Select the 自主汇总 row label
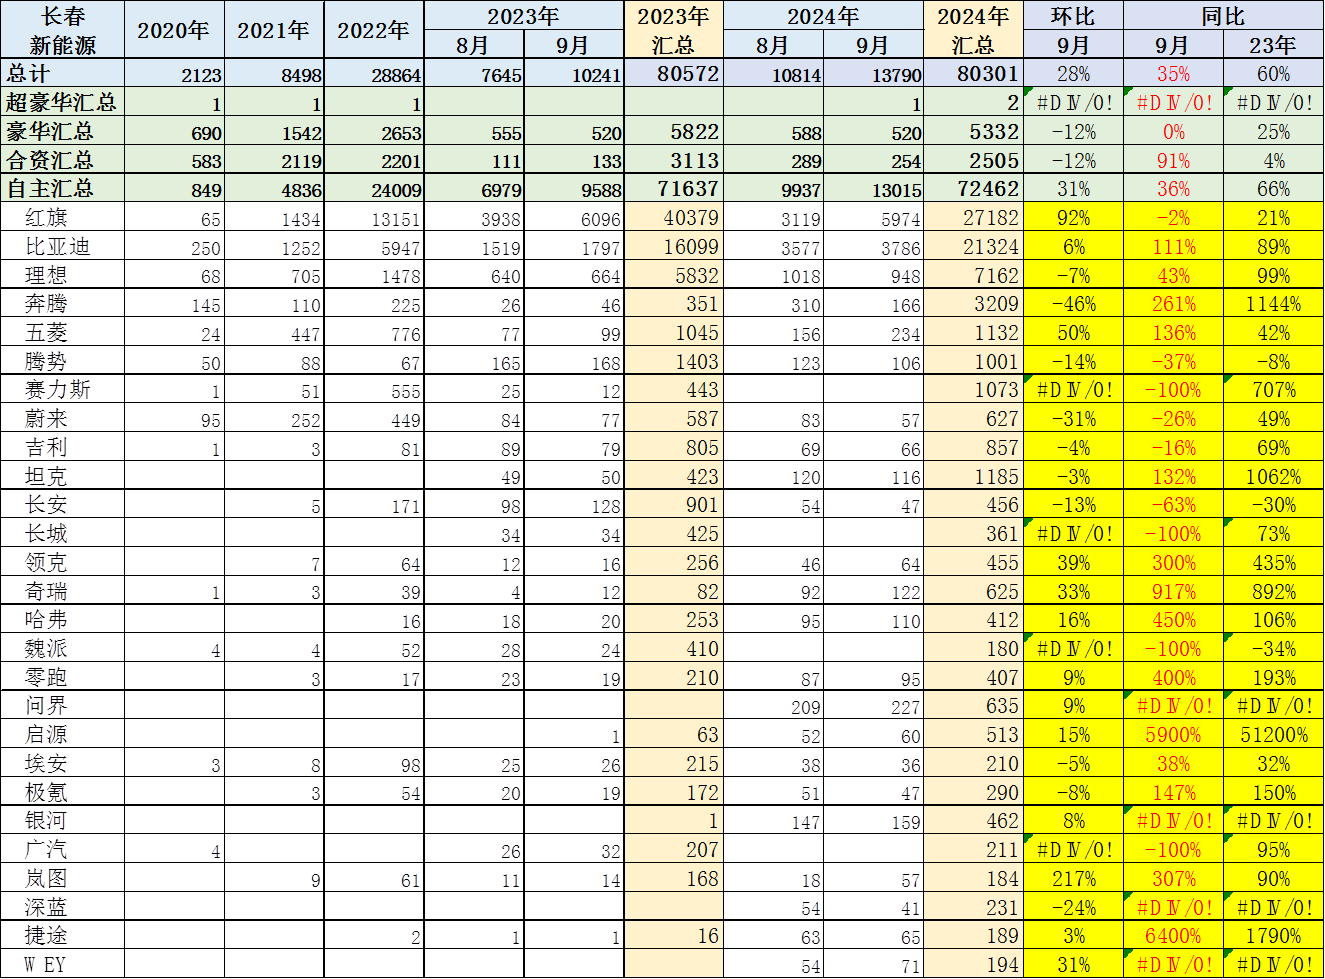This screenshot has height=979, width=1325. [x=62, y=189]
